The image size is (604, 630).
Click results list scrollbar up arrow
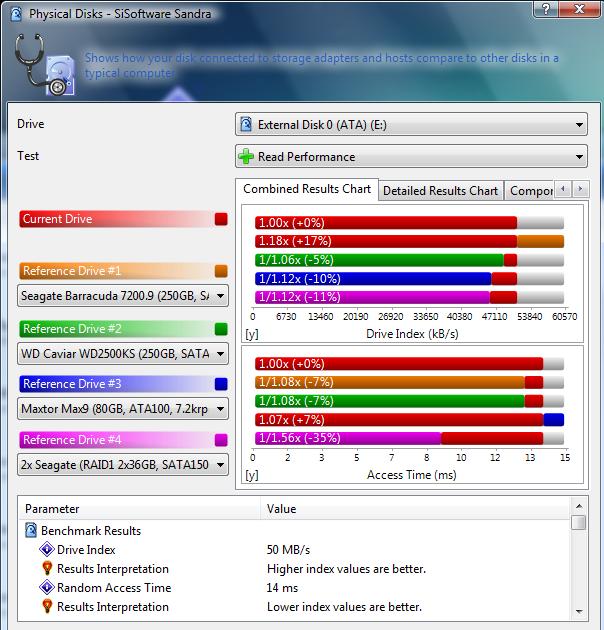(x=579, y=506)
